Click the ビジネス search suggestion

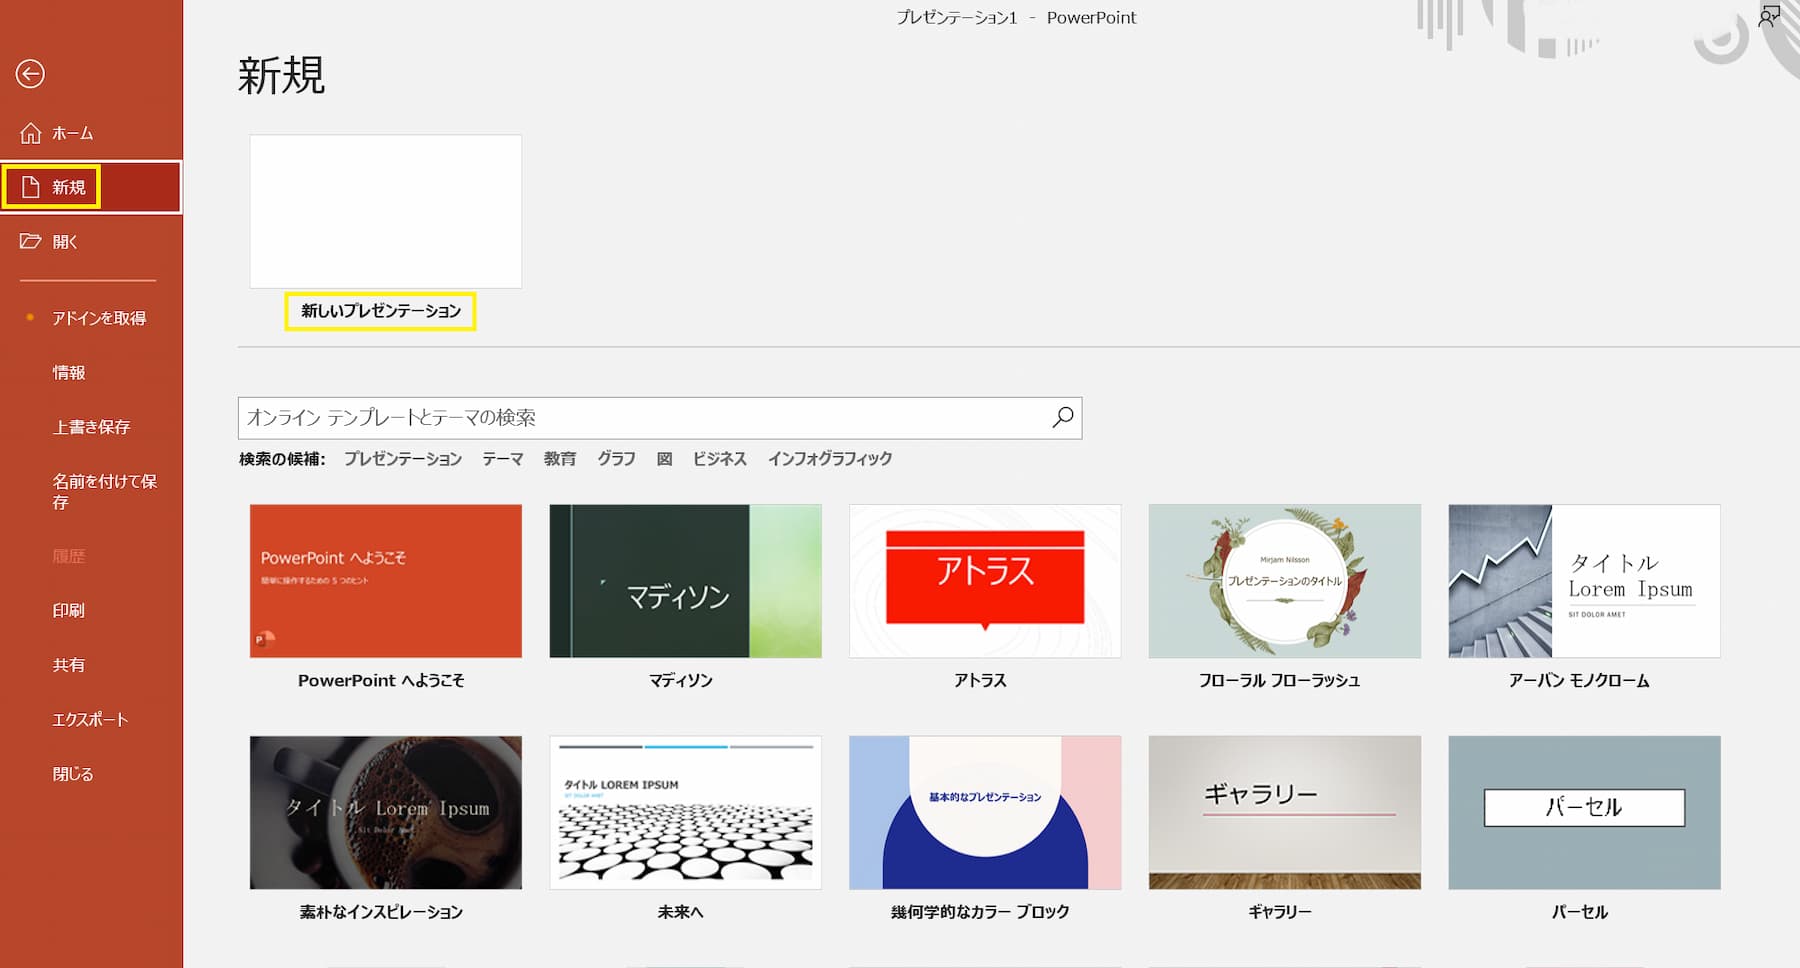[x=720, y=458]
